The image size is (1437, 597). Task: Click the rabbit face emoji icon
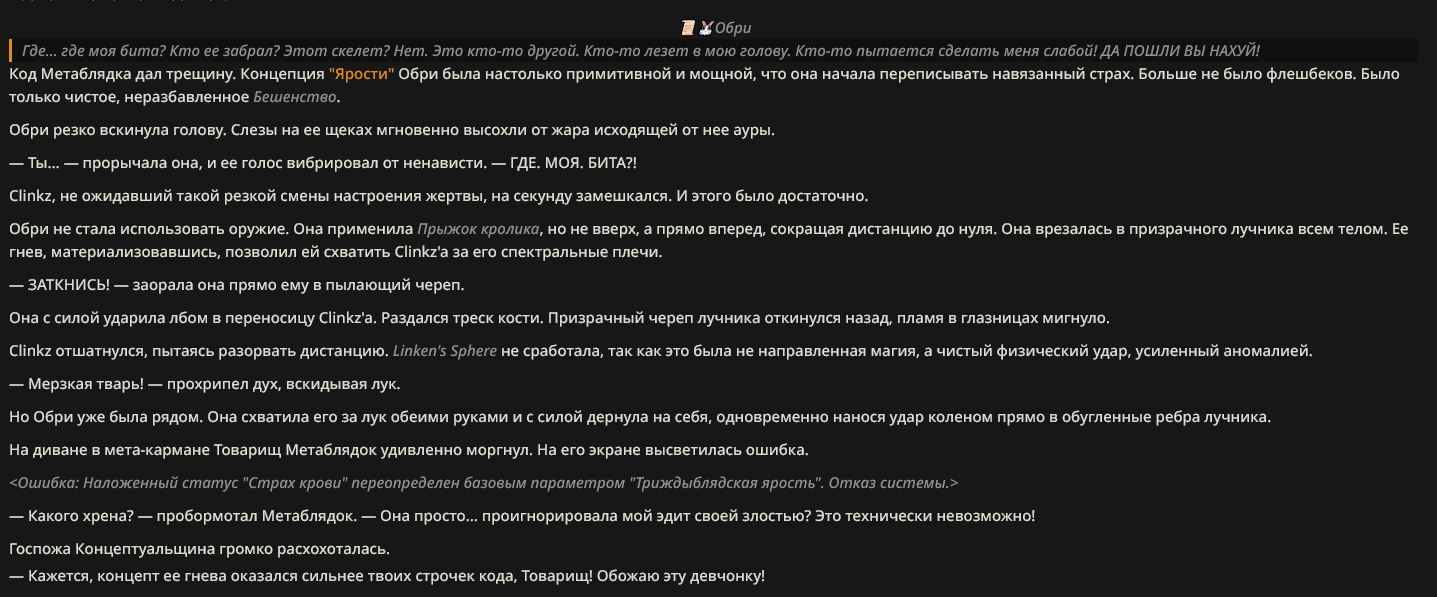(x=705, y=28)
